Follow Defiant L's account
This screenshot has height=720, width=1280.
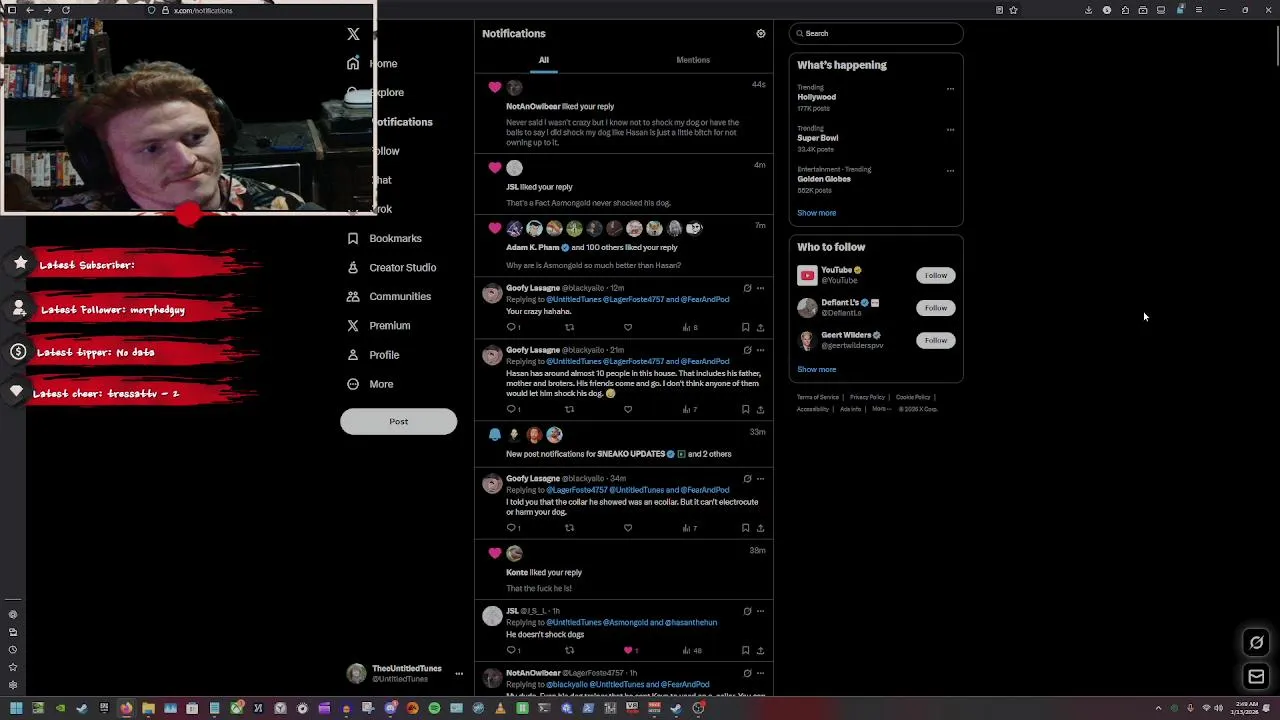935,308
